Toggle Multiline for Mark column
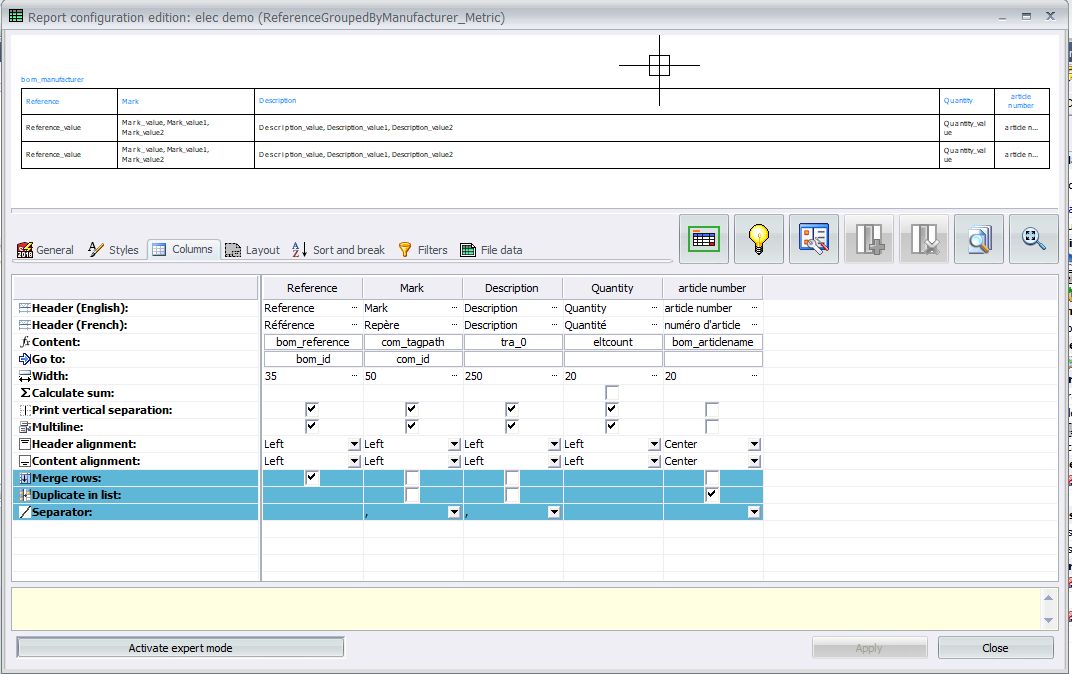1072x674 pixels. (x=412, y=427)
